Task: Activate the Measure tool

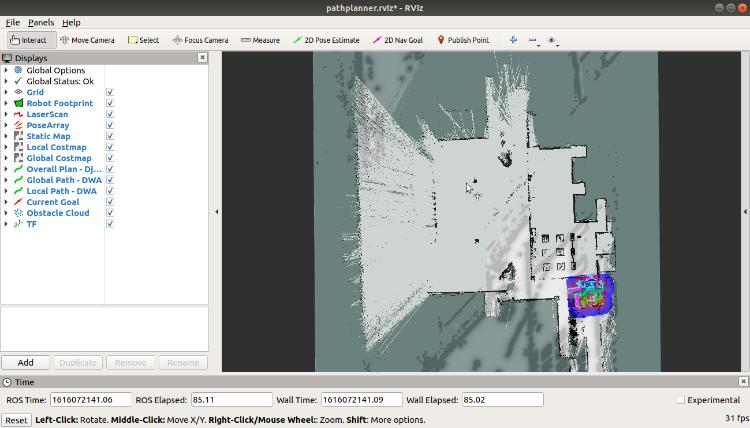Action: point(259,40)
